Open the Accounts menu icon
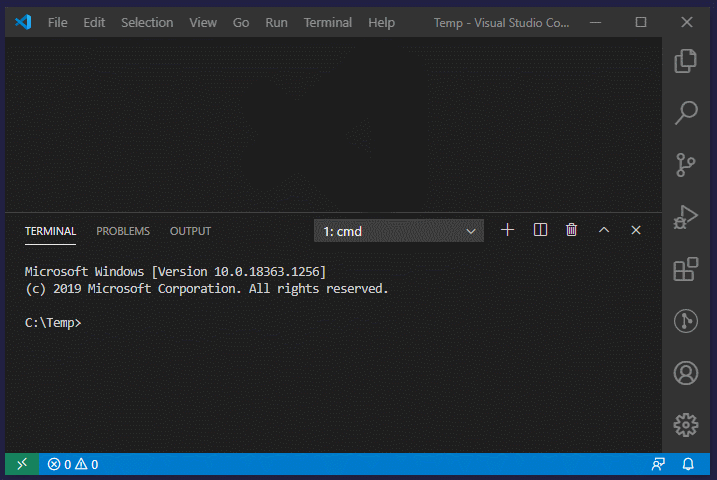Screen dimensions: 717x480 pos(685,373)
